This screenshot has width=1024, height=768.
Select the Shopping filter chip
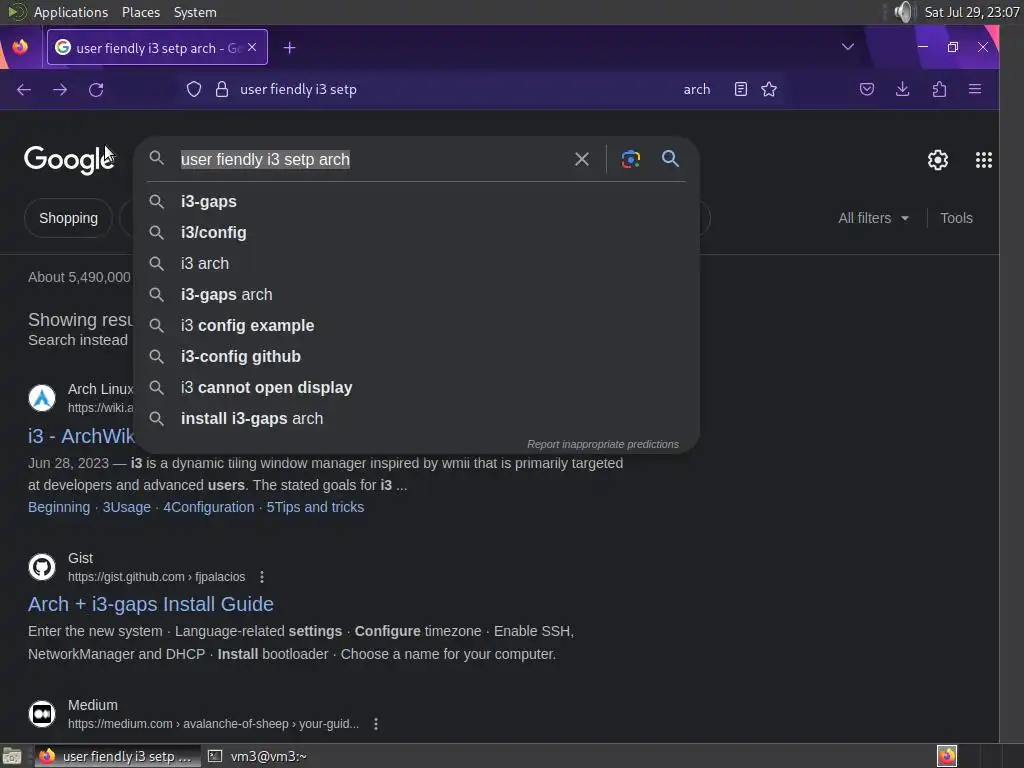(69, 218)
